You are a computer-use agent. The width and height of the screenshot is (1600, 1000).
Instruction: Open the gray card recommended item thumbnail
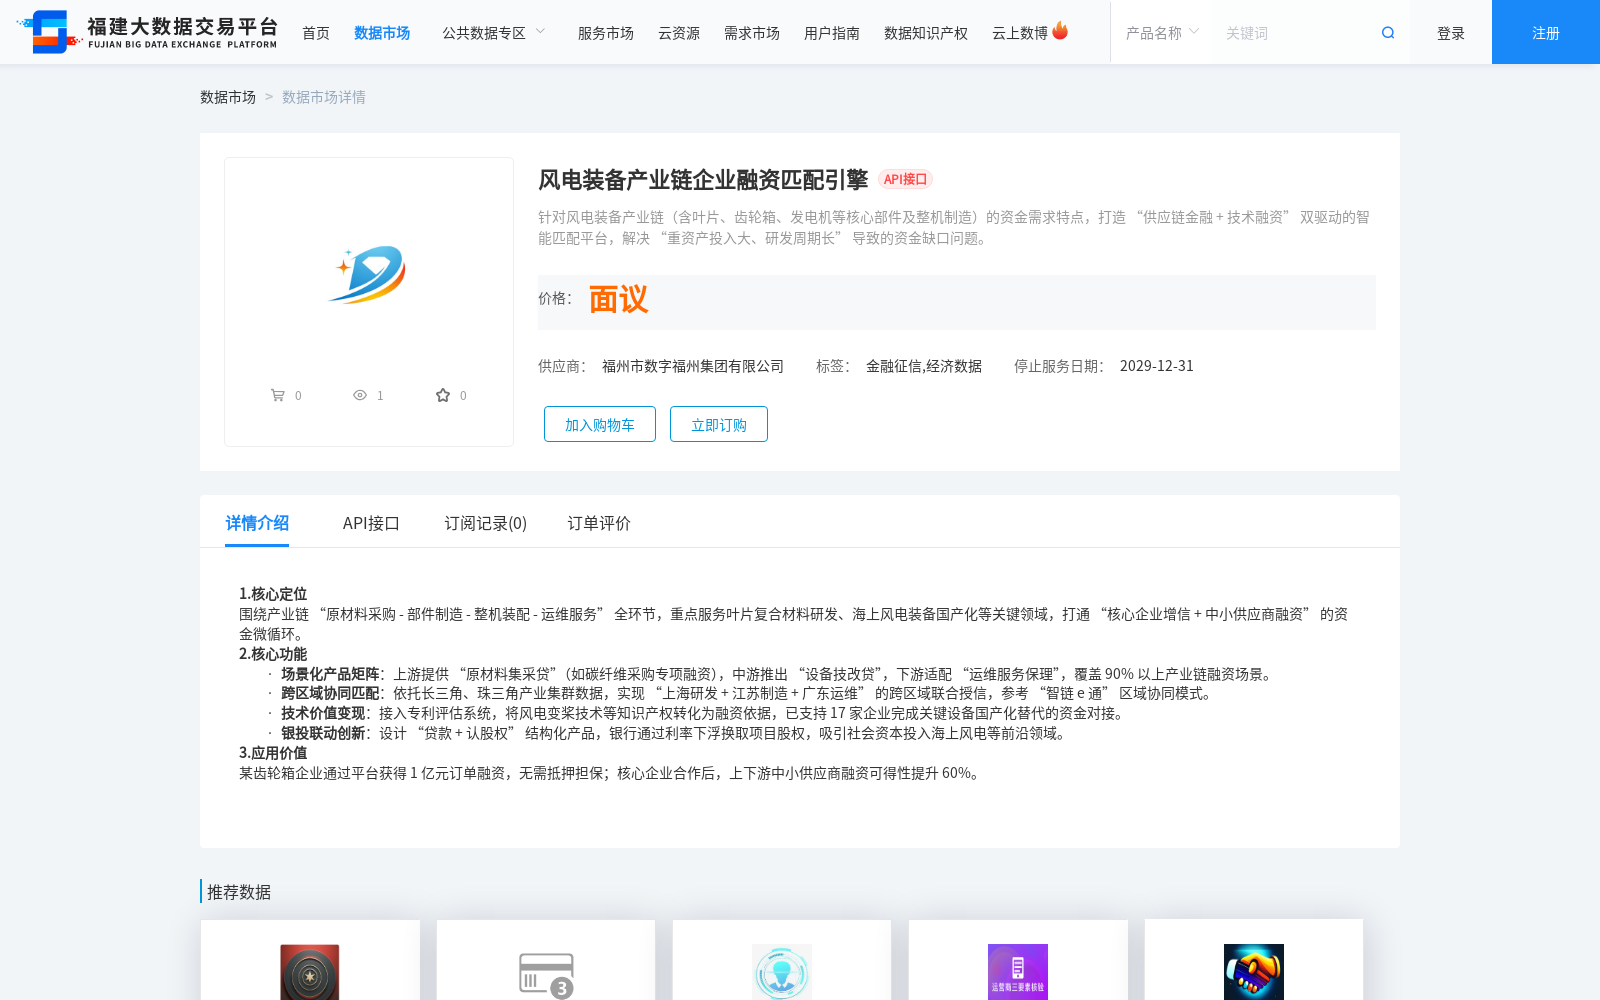(546, 974)
